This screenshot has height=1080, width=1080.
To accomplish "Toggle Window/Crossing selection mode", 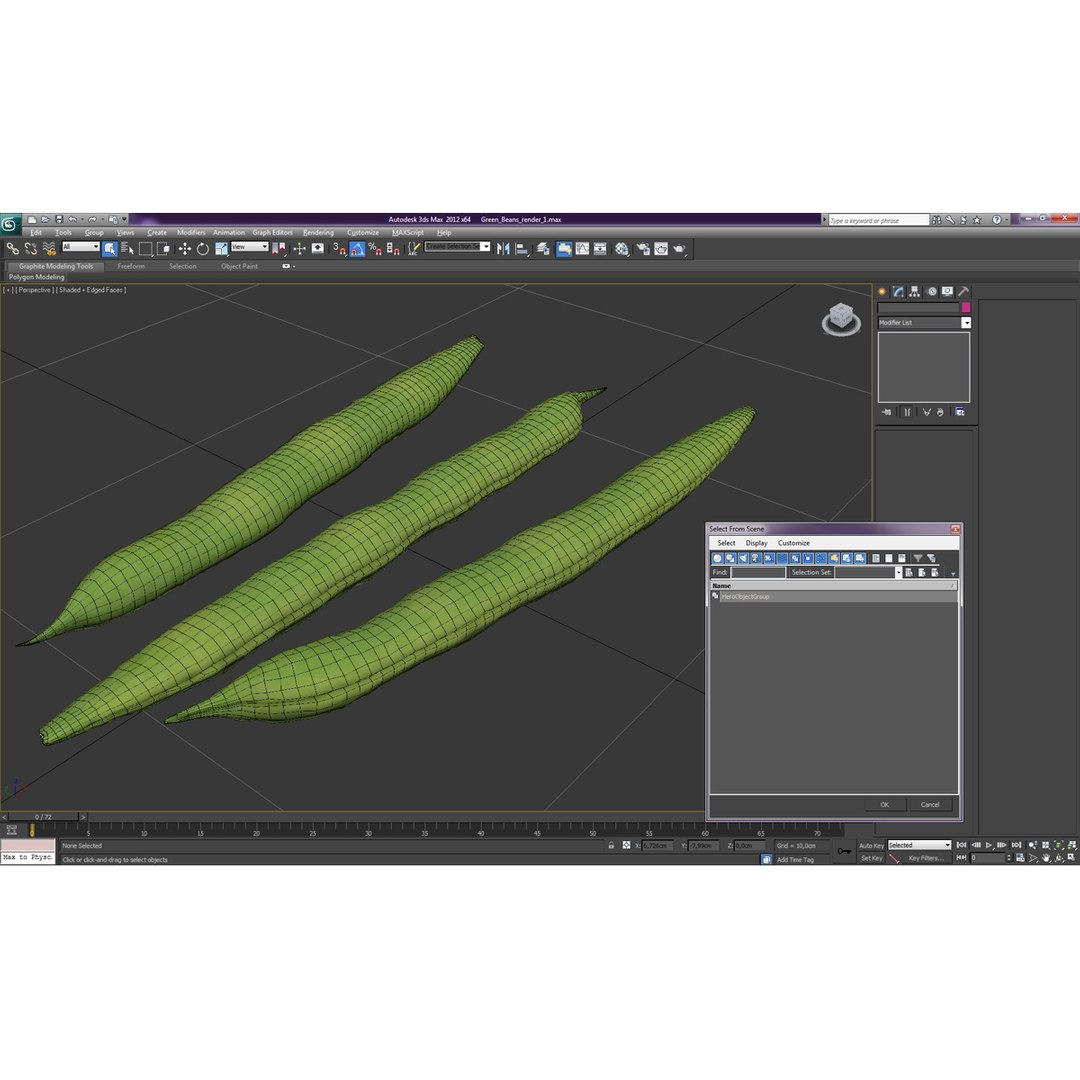I will [x=163, y=249].
